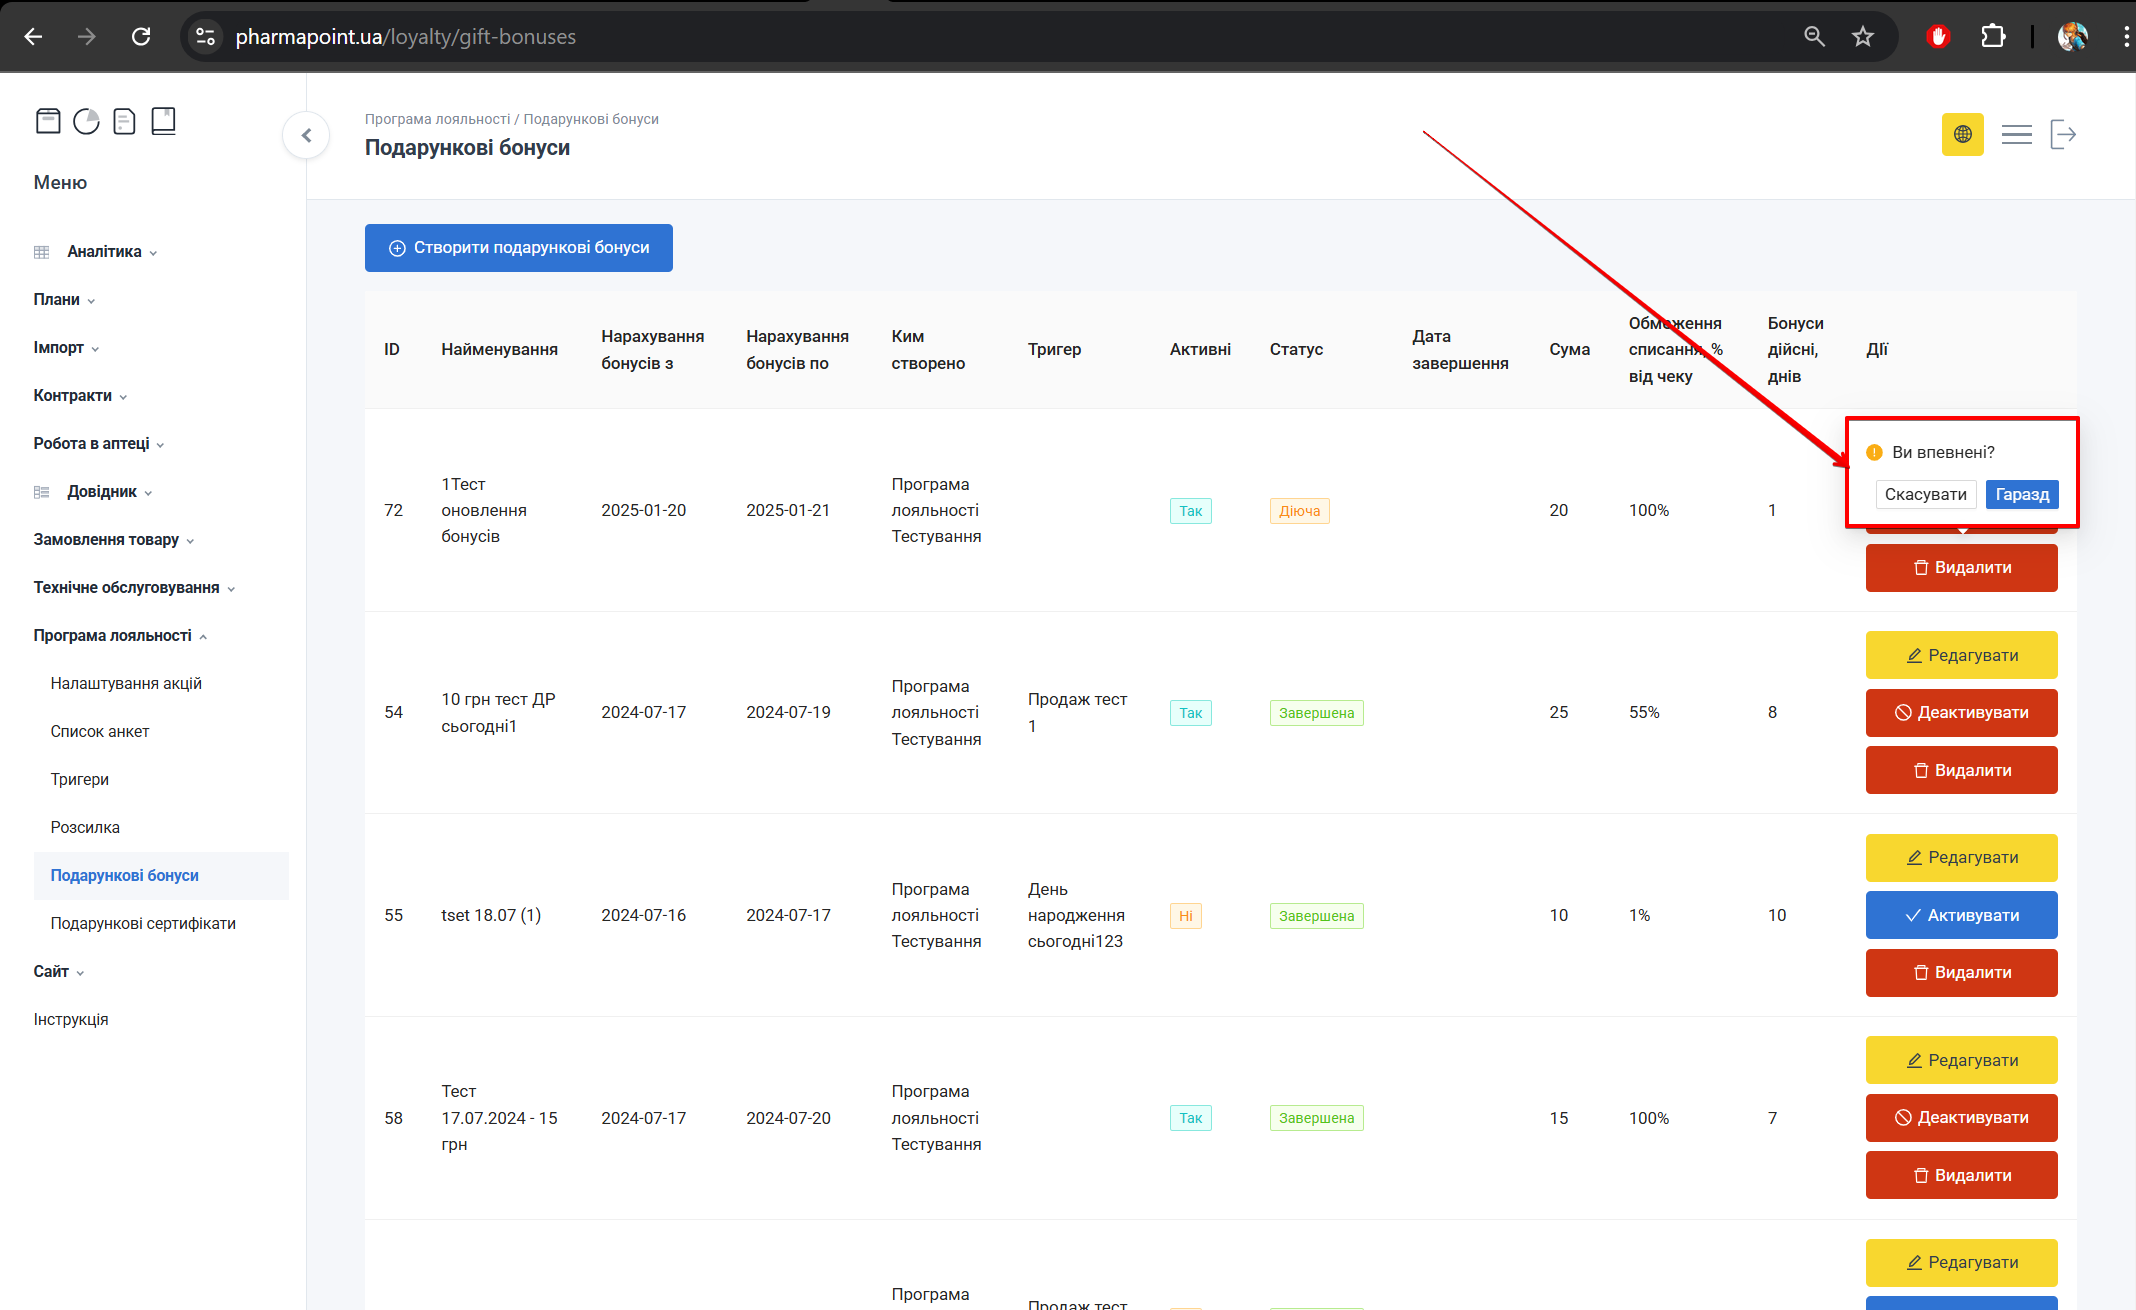Expand the Плани menu
The width and height of the screenshot is (2136, 1310).
(64, 300)
